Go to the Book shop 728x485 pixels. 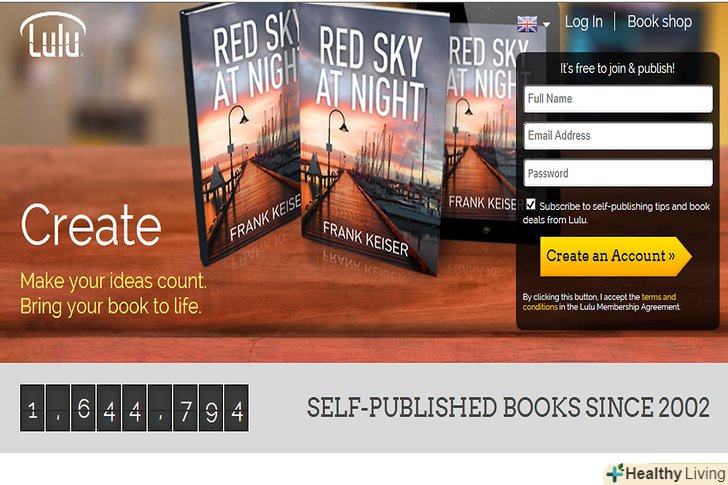point(659,21)
